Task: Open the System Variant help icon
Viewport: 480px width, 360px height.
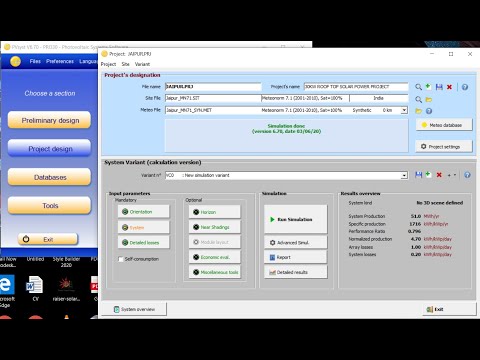Action: 467,175
